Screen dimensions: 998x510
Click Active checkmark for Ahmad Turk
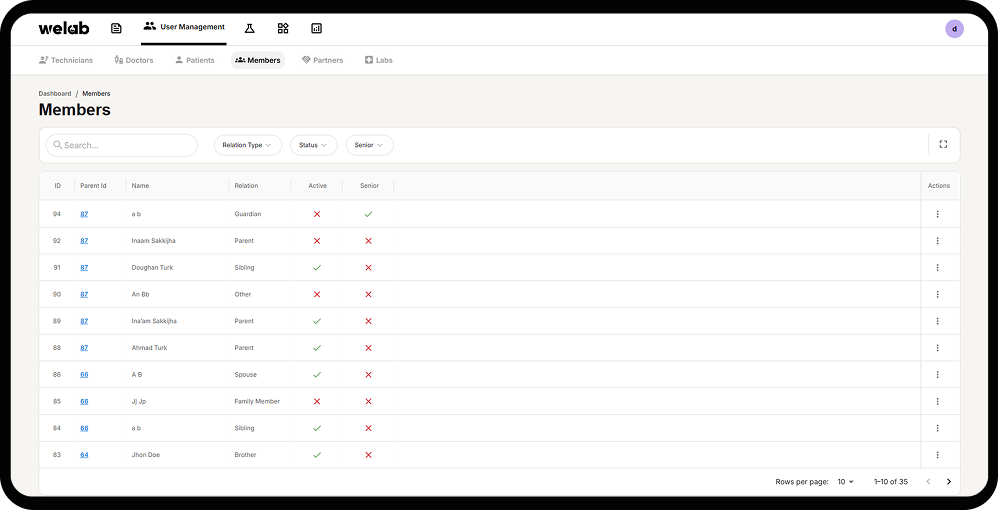317,348
